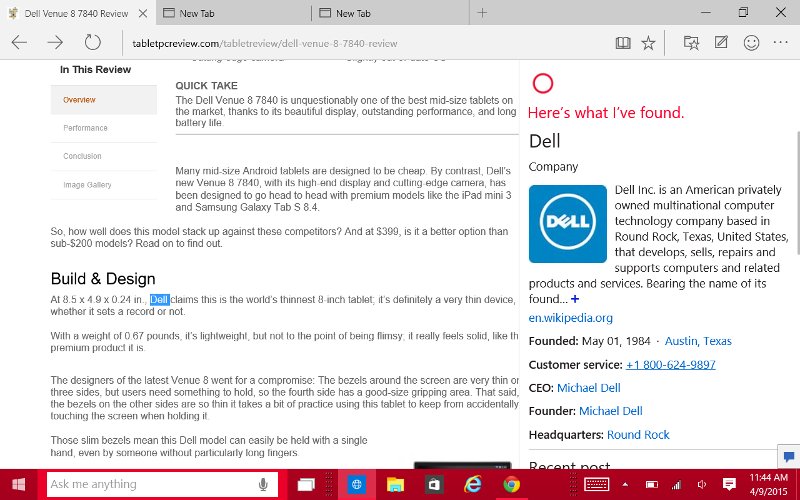Launch Google Chrome from the taskbar
Image resolution: width=800 pixels, height=500 pixels.
click(x=511, y=485)
